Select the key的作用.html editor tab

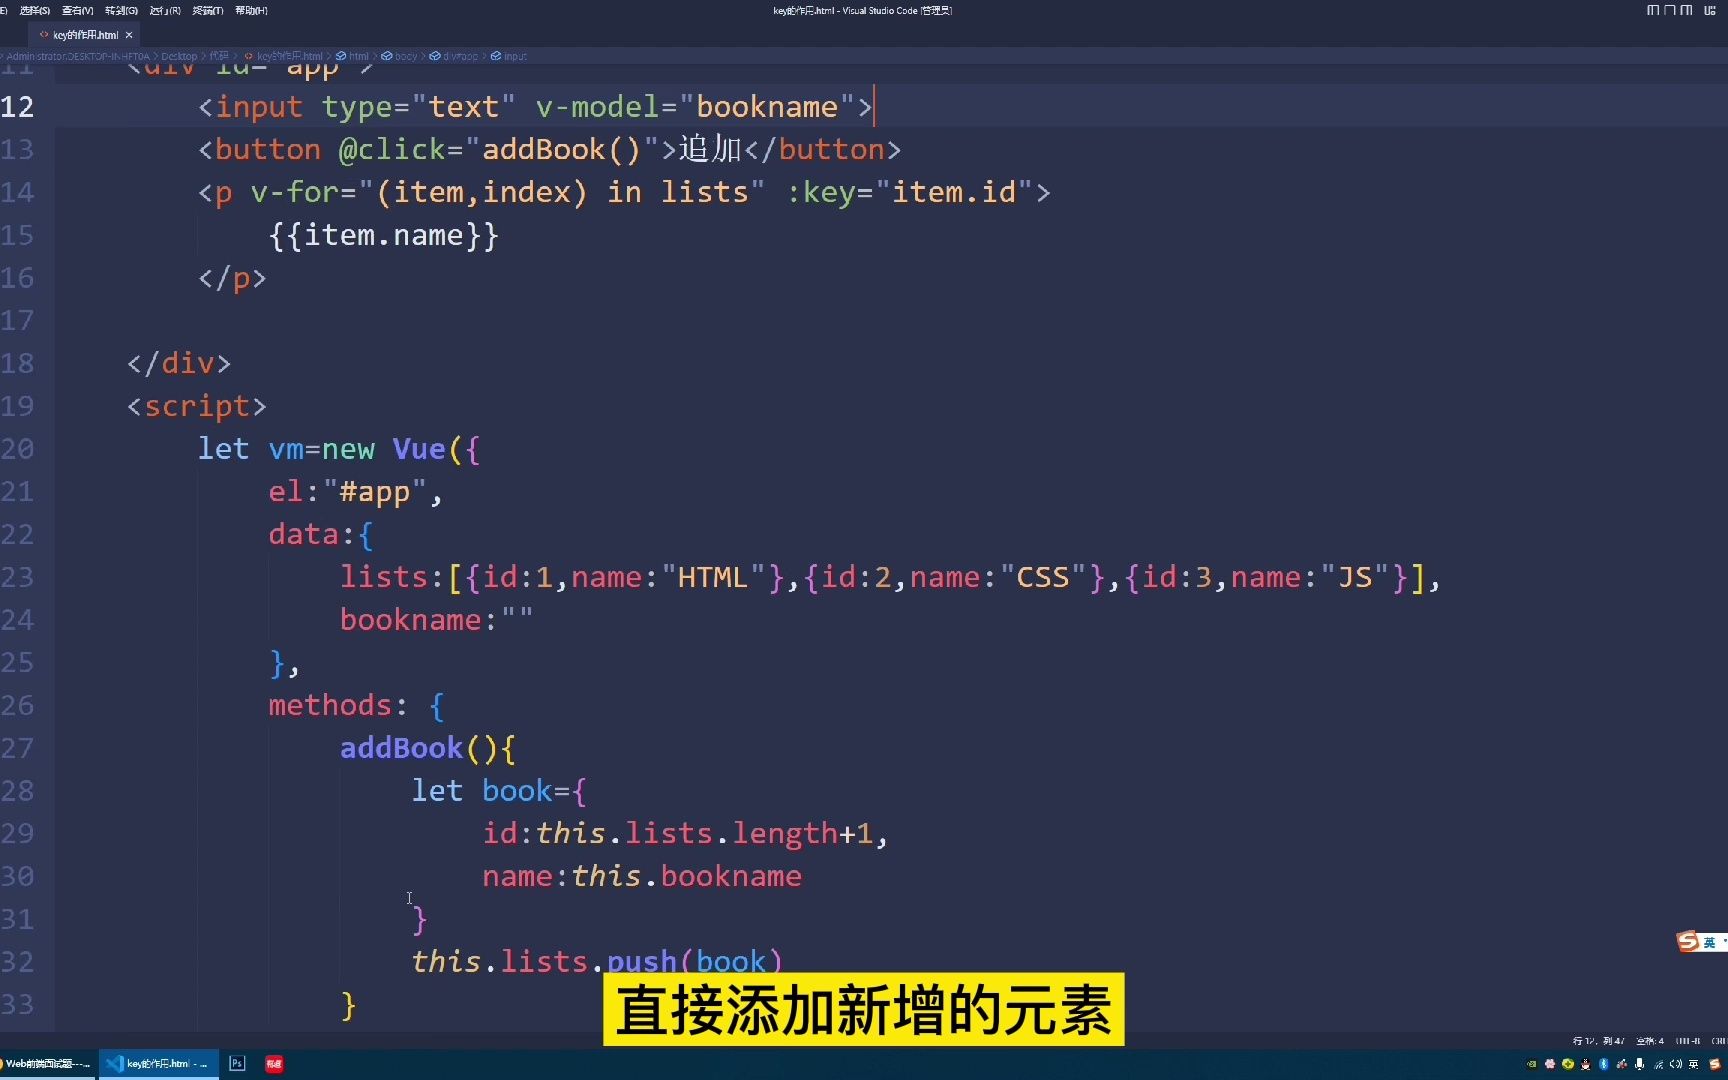85,35
